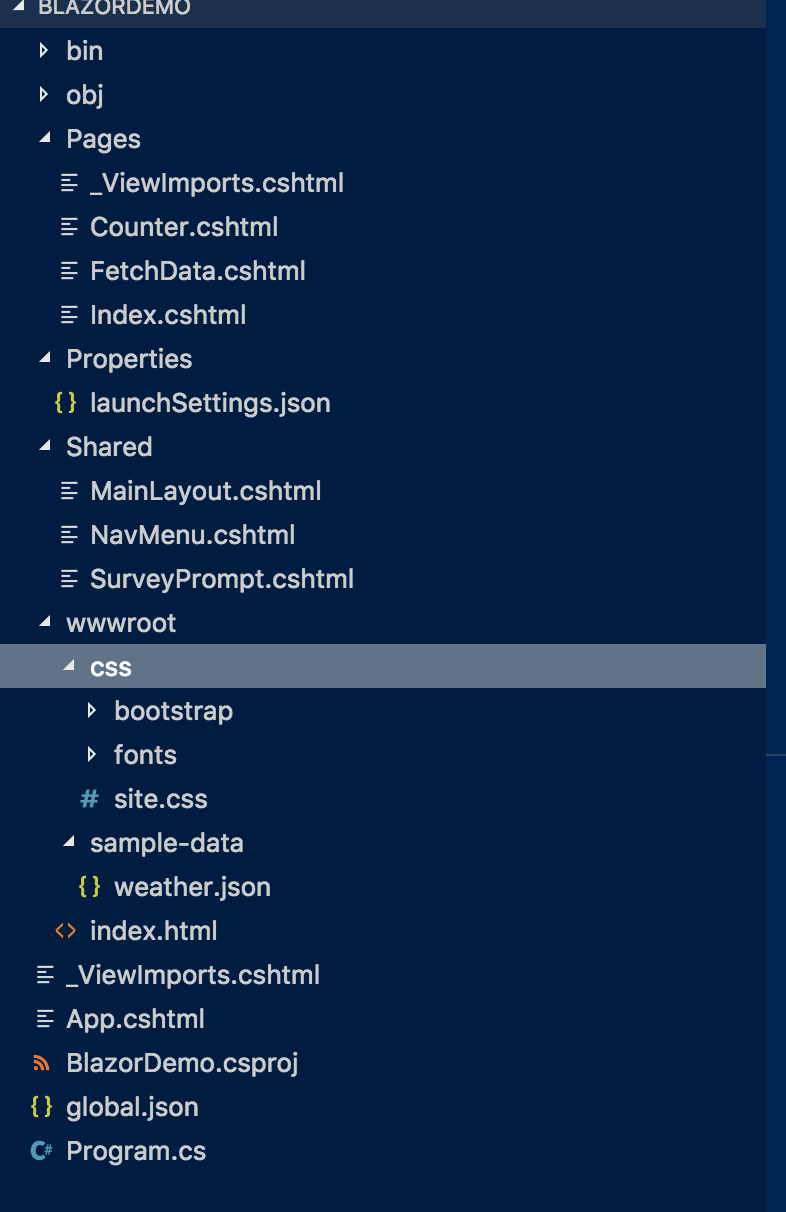
Task: Expand the obj folder
Action: tap(43, 94)
